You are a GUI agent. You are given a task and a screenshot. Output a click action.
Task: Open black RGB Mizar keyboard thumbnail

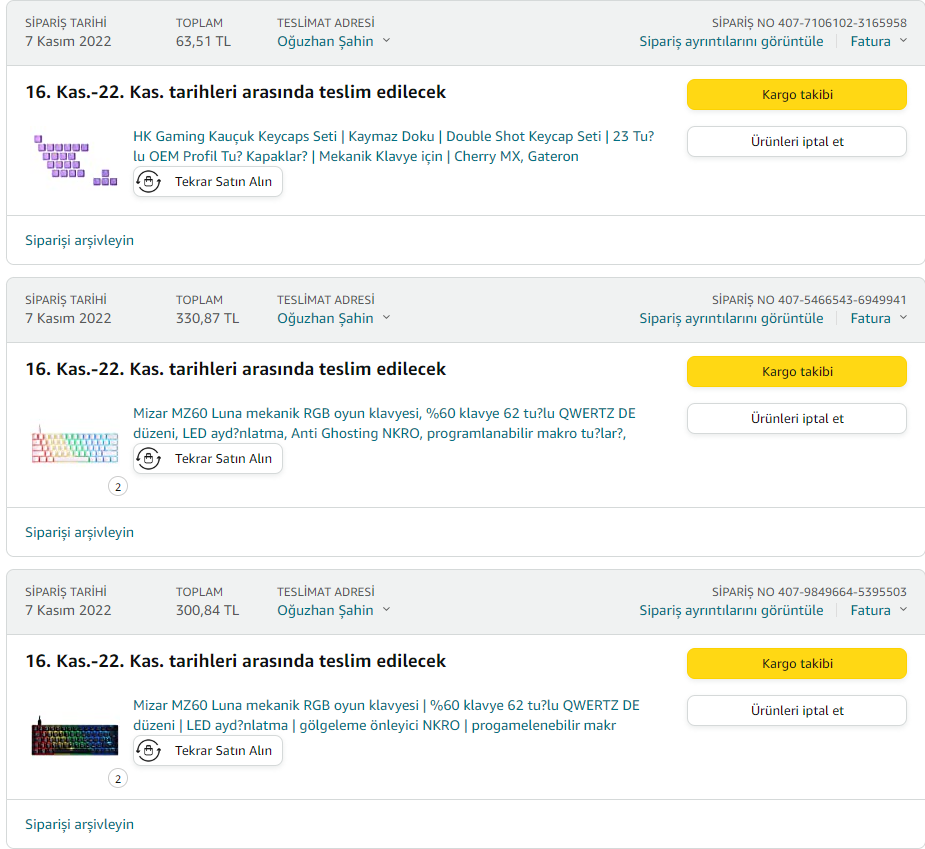75,738
